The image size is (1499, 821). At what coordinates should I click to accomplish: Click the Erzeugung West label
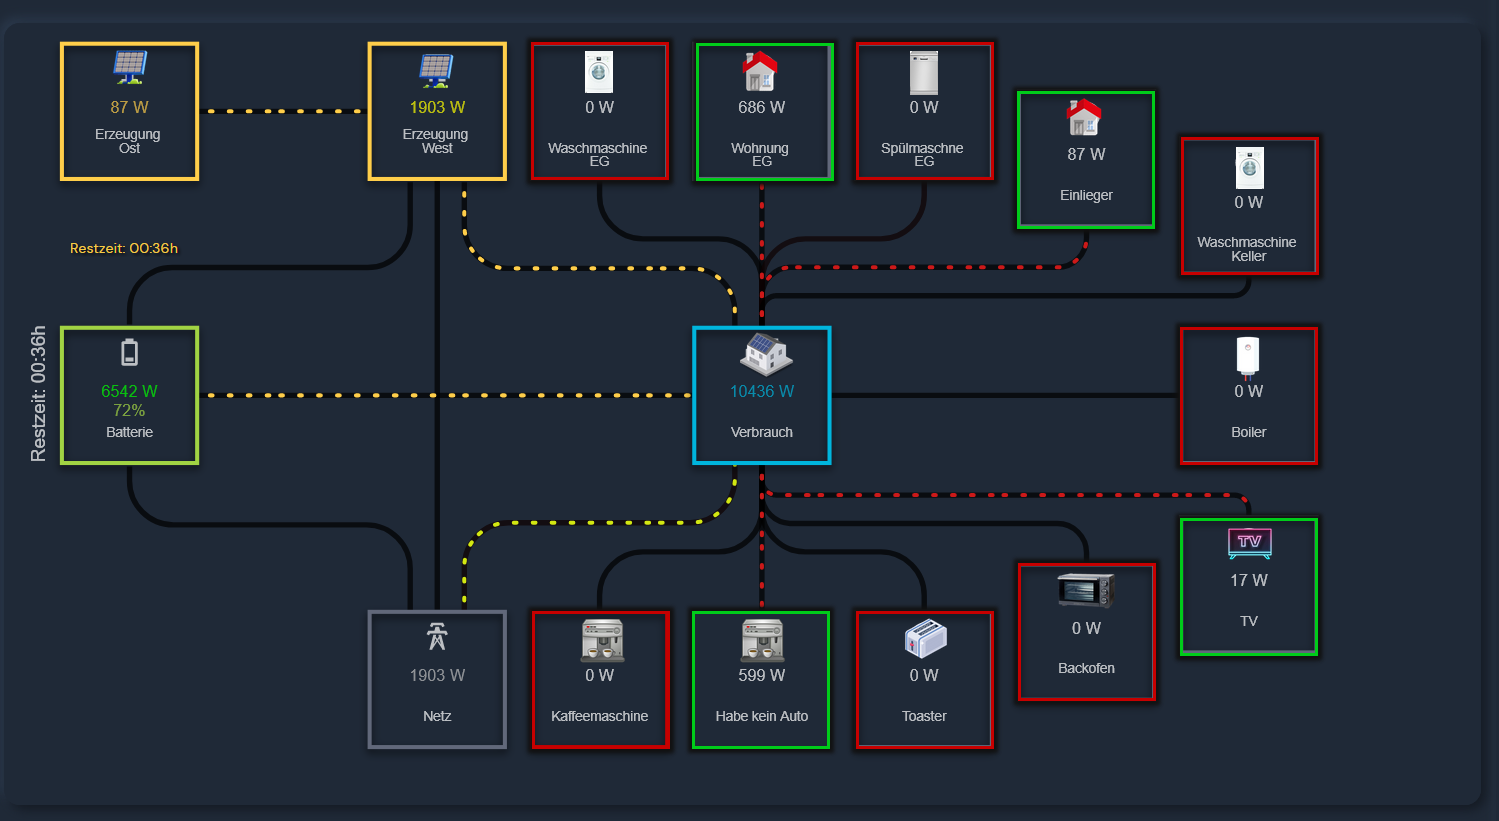(x=436, y=141)
